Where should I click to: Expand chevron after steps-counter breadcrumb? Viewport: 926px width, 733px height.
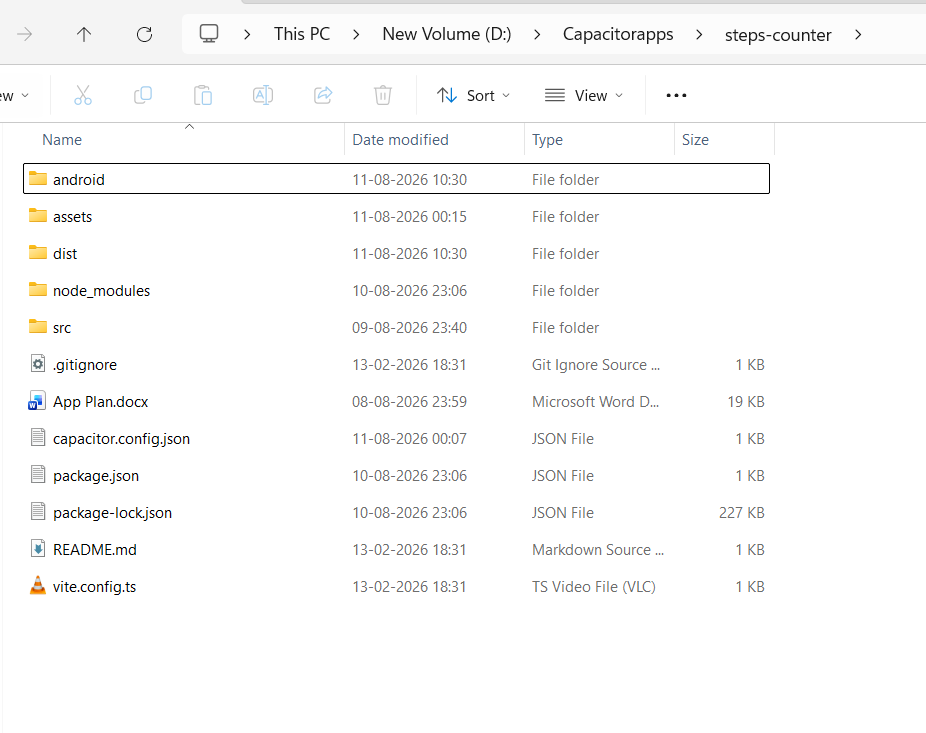click(858, 35)
